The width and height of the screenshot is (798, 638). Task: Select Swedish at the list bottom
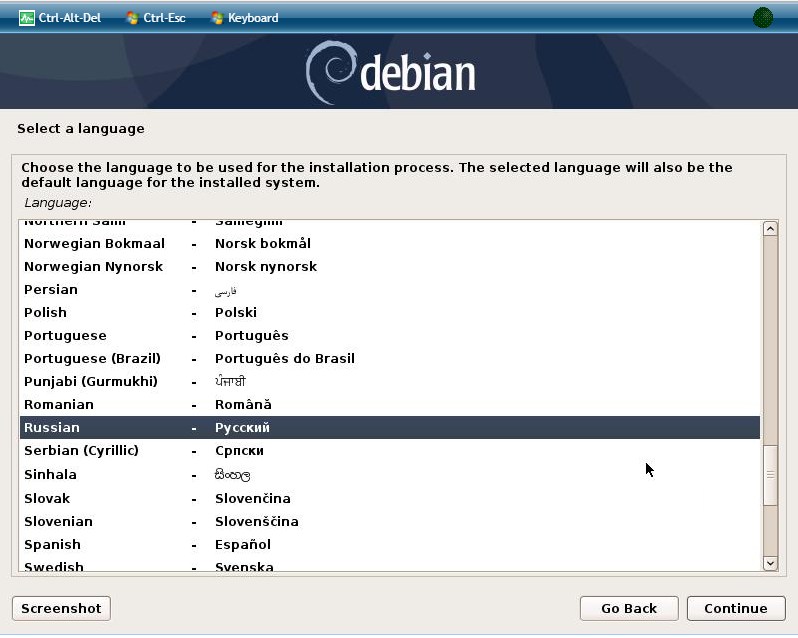(390, 565)
